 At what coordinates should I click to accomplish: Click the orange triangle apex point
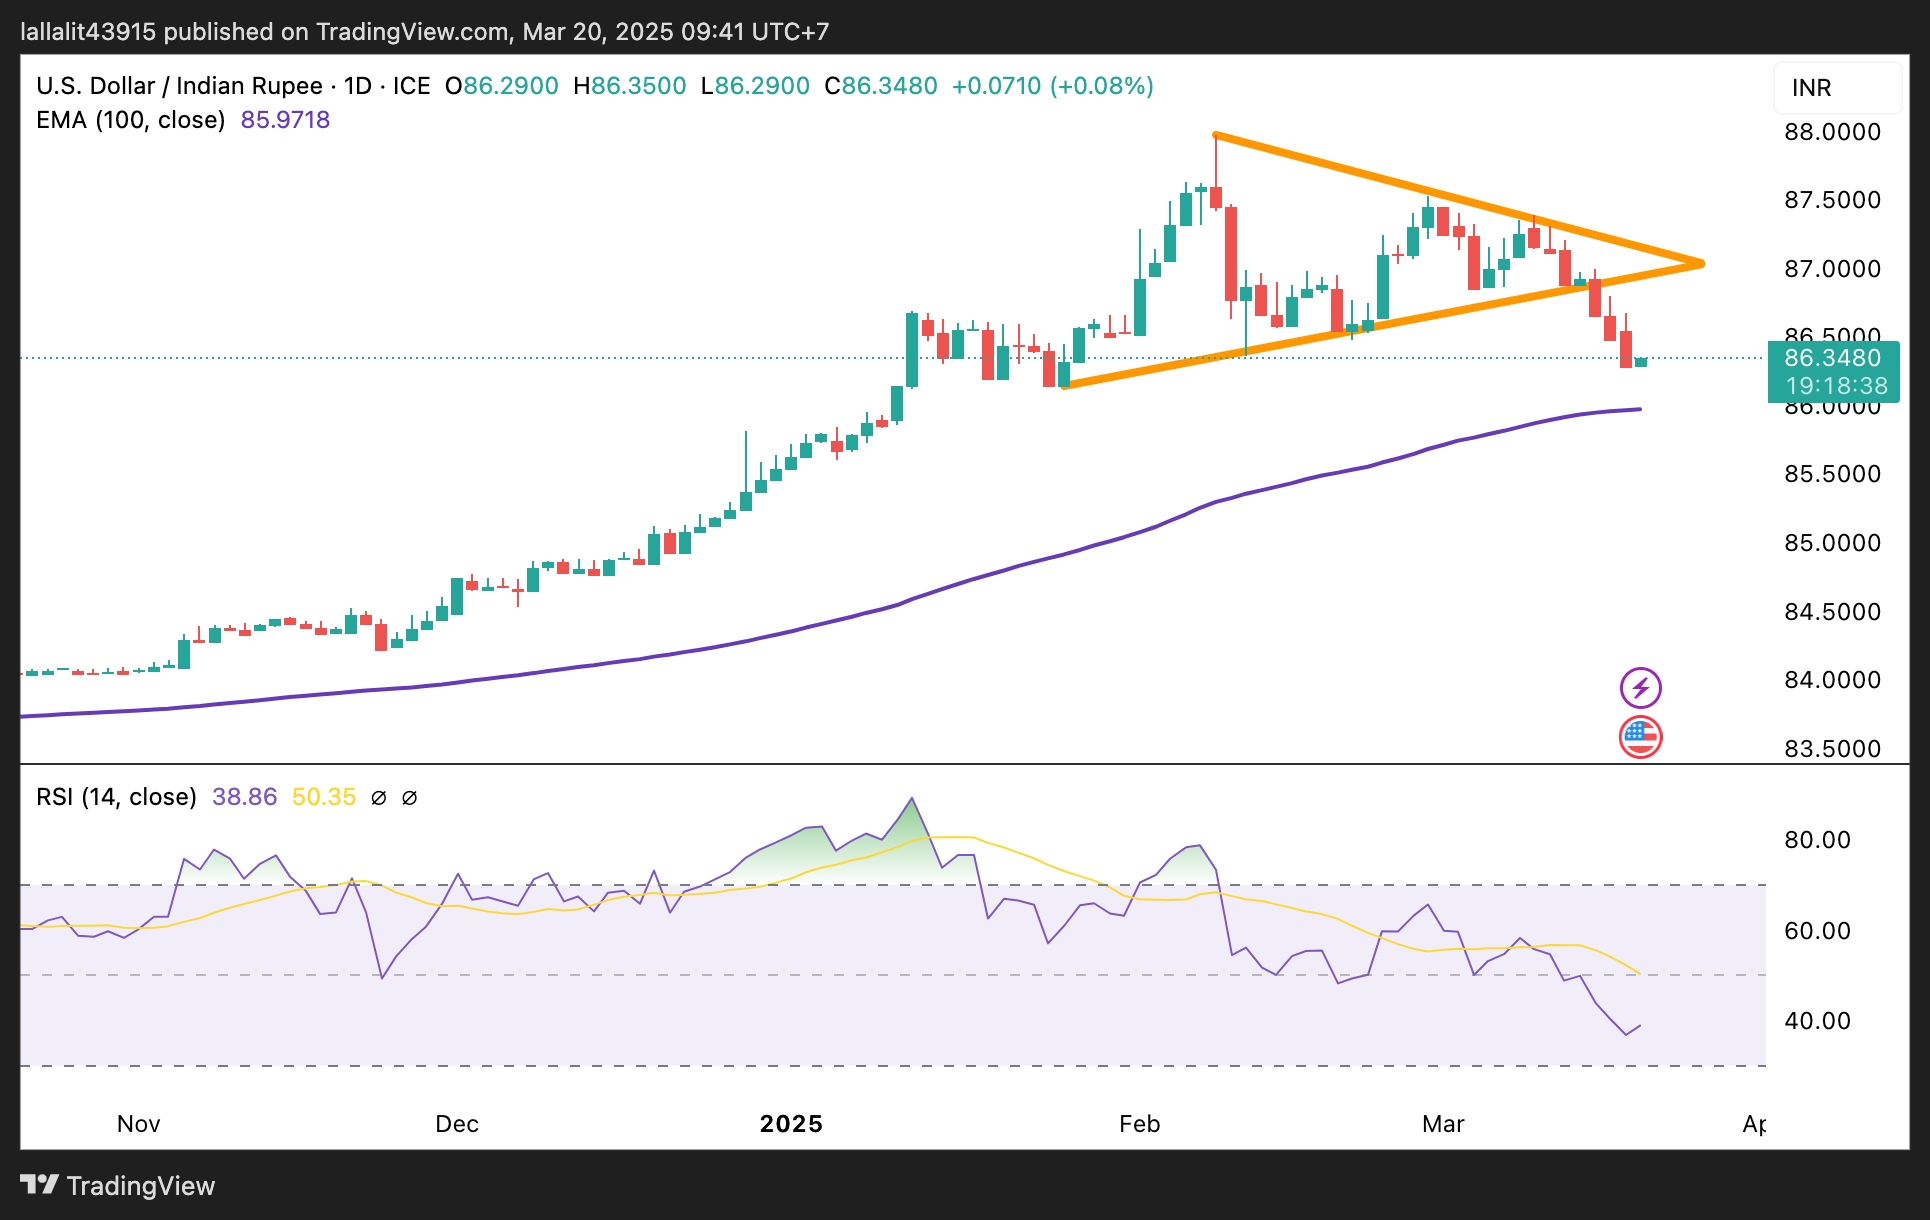(1702, 264)
